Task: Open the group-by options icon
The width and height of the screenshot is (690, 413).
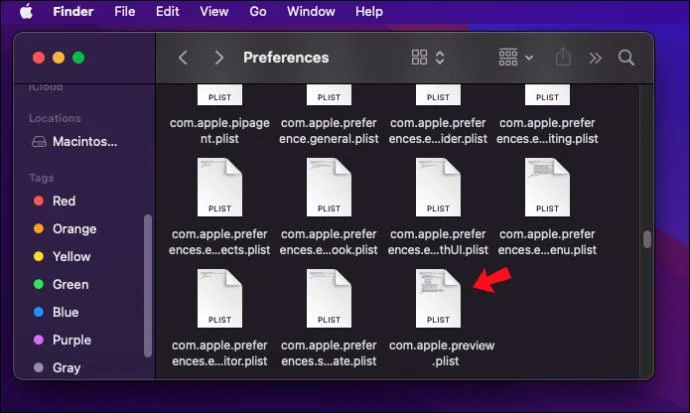Action: 508,57
